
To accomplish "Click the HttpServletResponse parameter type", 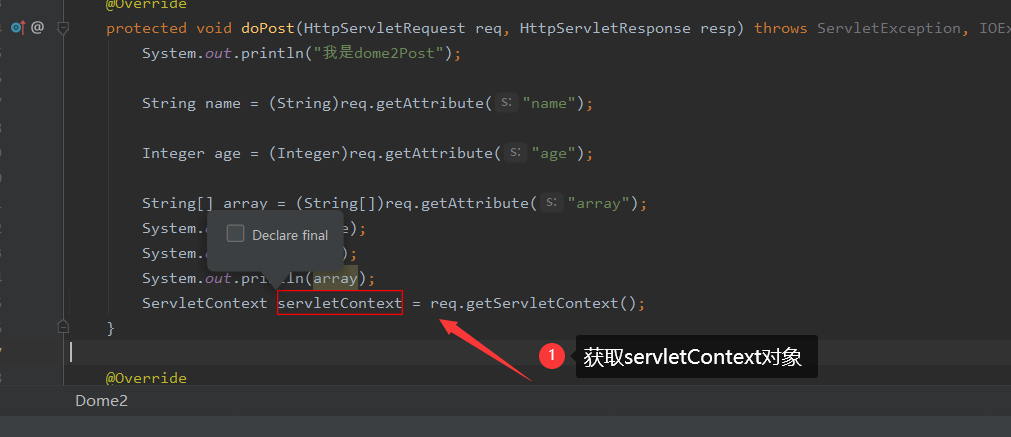I will click(x=605, y=28).
